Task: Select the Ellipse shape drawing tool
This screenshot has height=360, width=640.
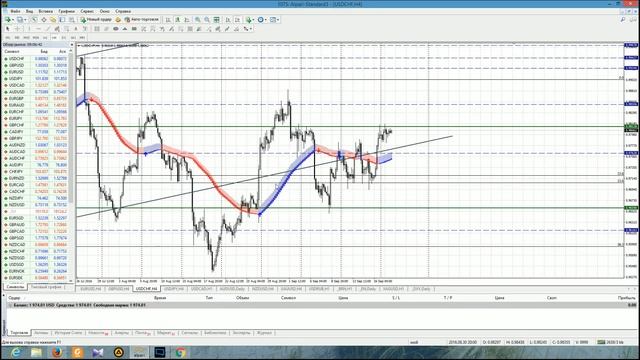Action: coord(116,29)
